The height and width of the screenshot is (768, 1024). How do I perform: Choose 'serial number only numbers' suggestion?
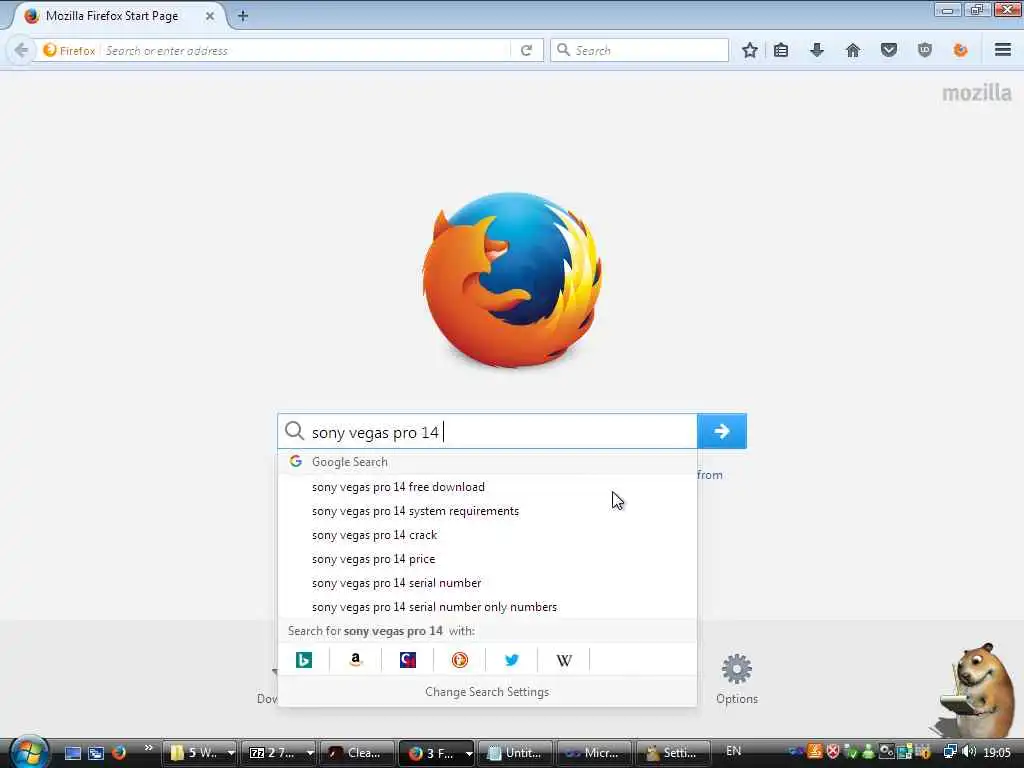coord(487,607)
